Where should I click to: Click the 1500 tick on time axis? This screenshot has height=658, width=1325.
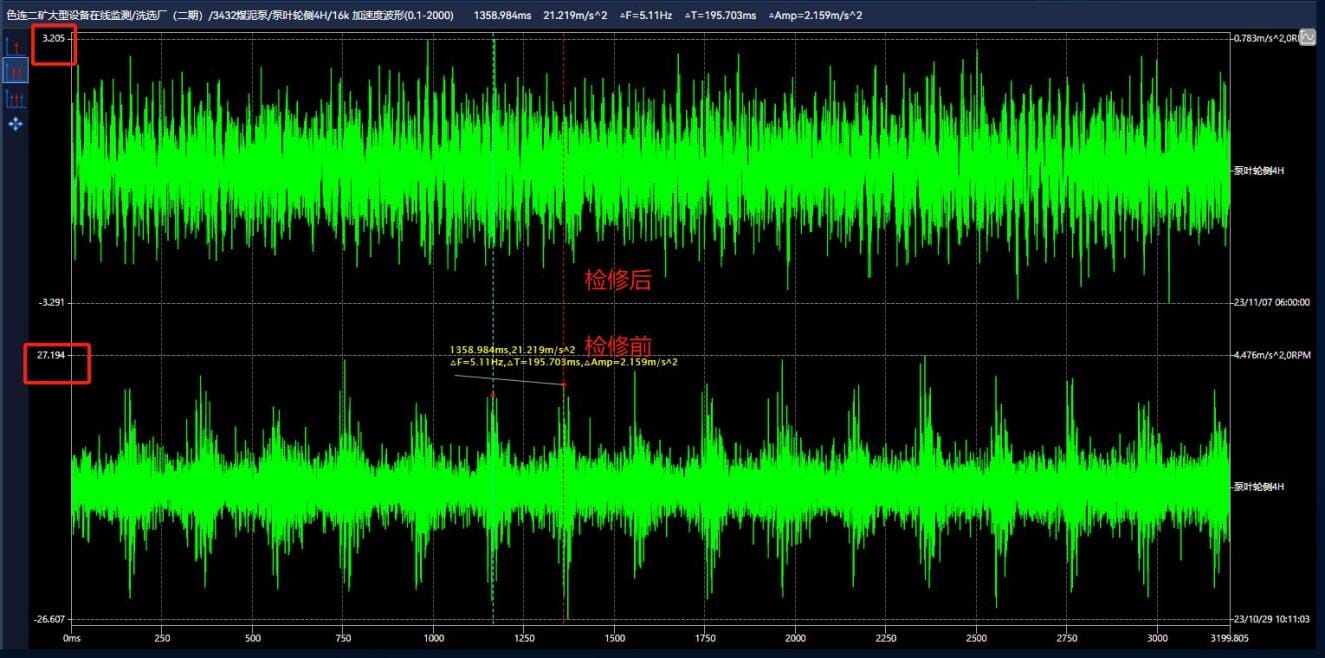(614, 637)
